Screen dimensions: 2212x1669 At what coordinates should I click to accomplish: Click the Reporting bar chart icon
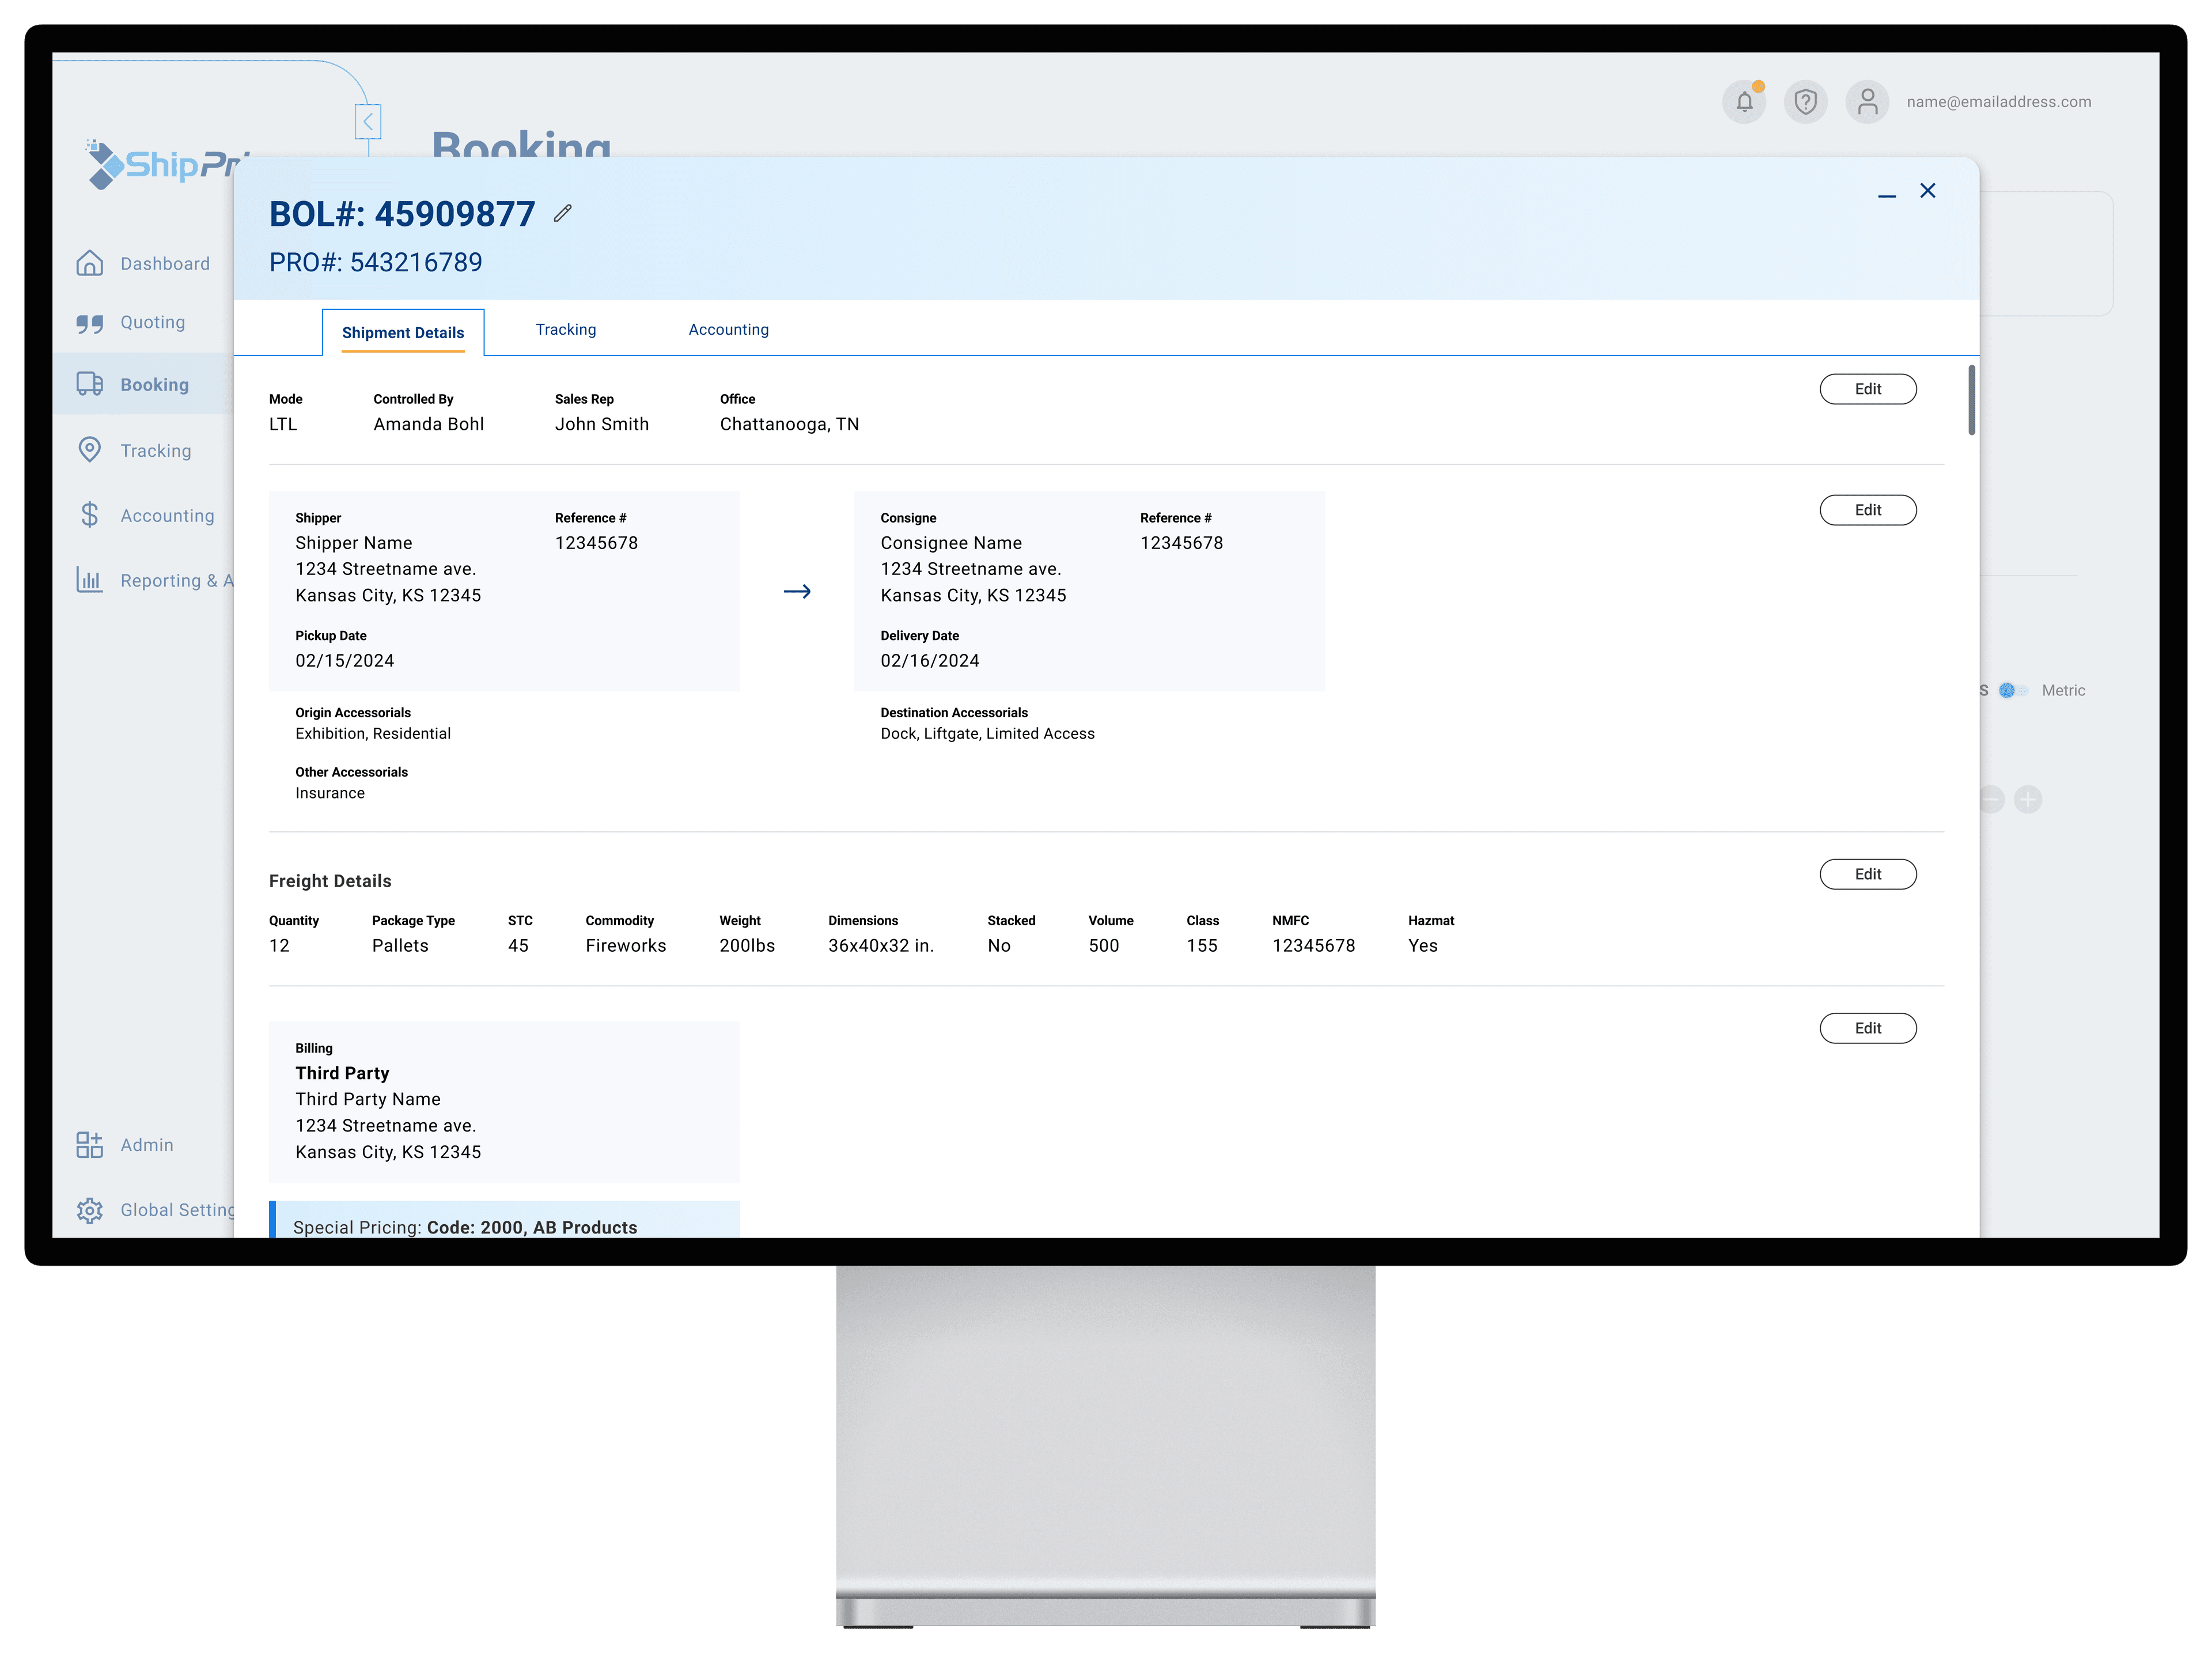click(90, 580)
